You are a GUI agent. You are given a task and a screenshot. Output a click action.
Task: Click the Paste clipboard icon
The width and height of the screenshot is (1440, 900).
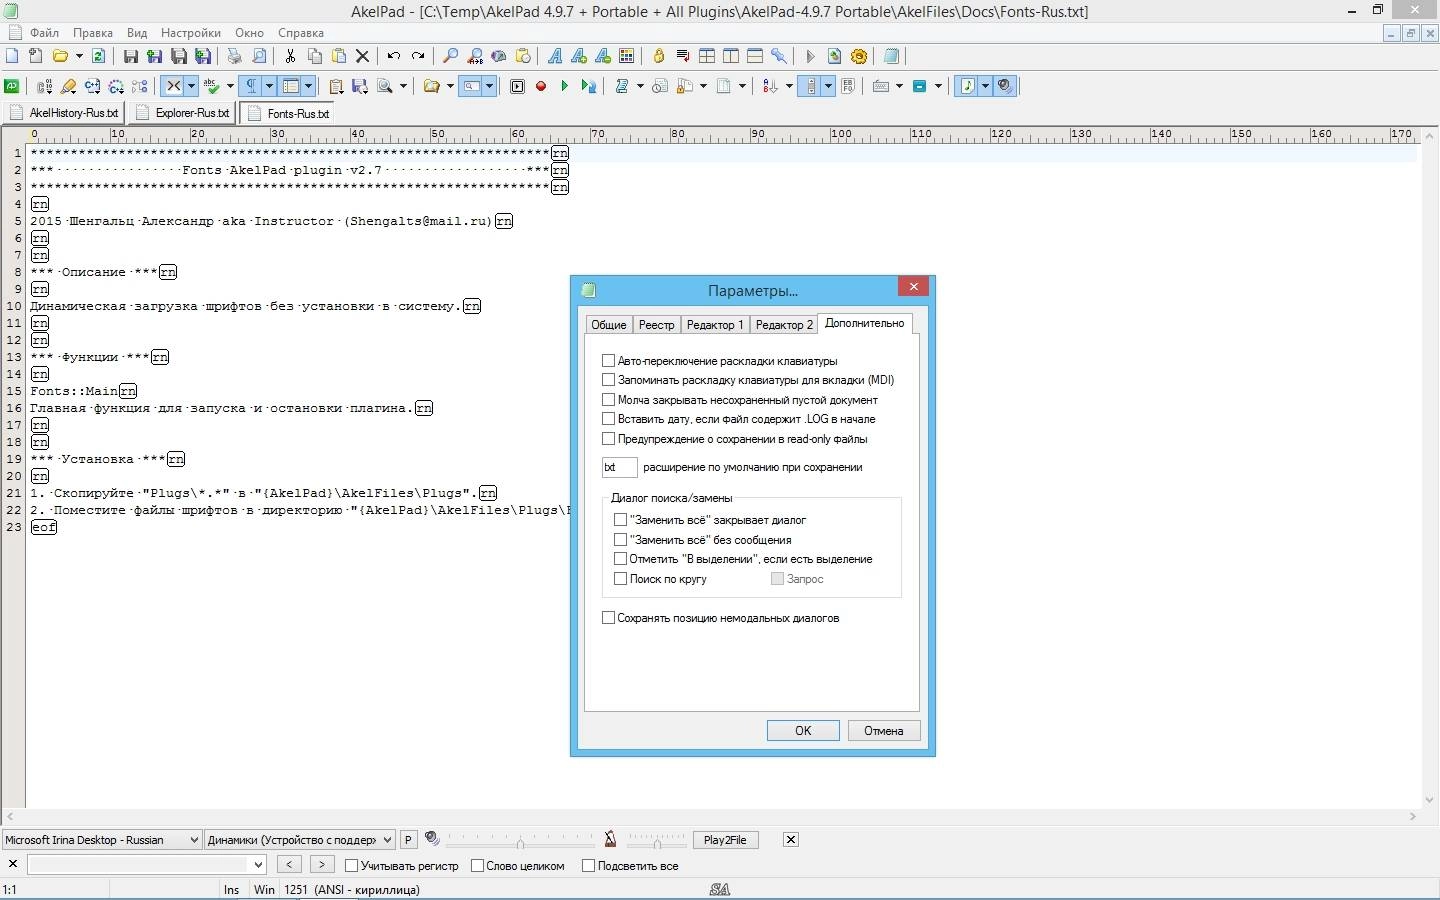click(339, 56)
